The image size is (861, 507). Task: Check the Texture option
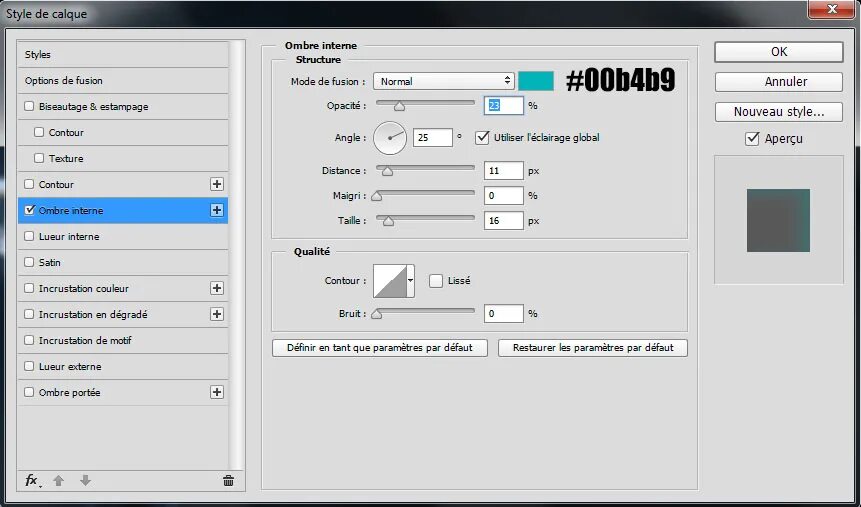[39, 158]
